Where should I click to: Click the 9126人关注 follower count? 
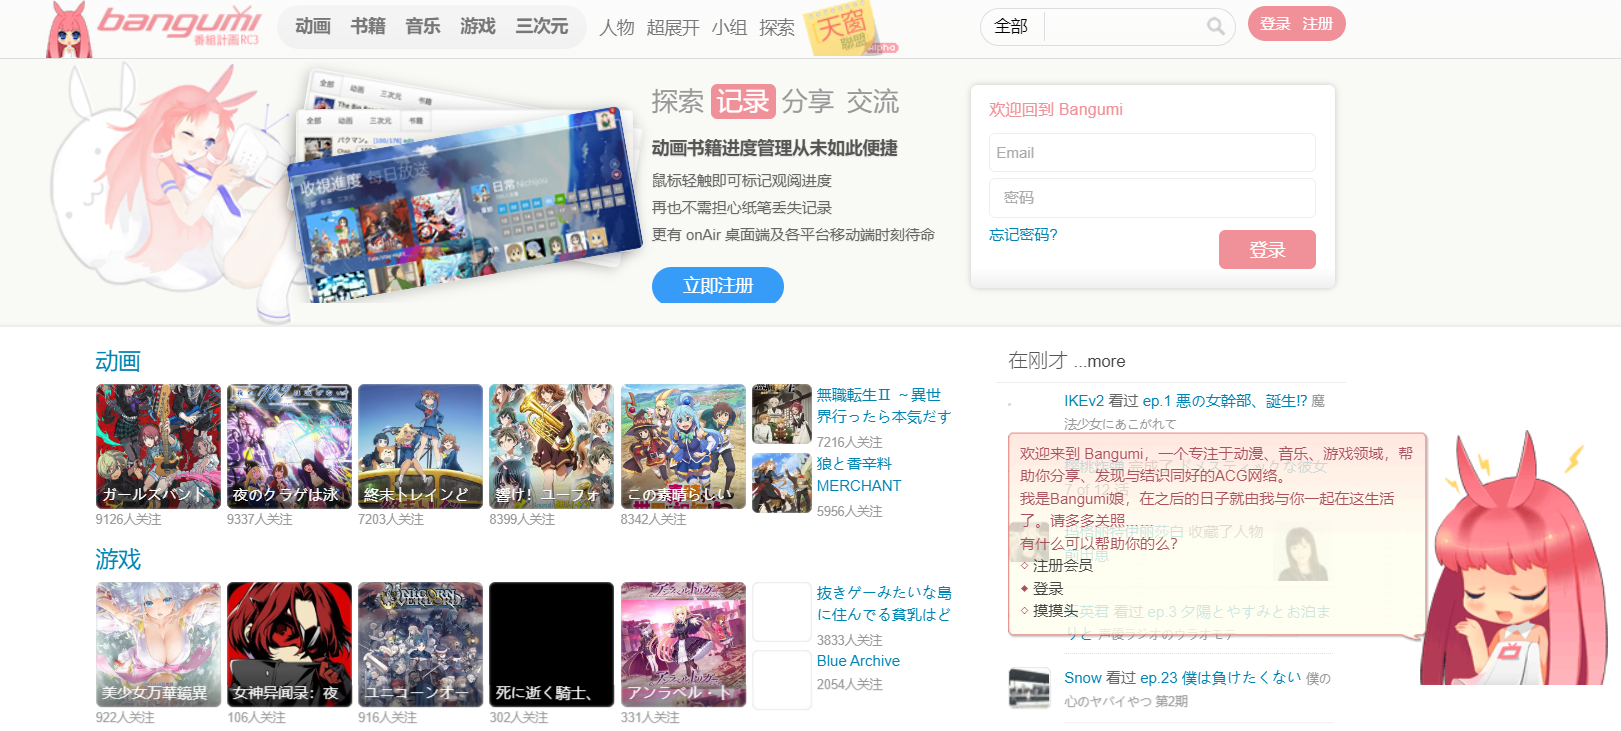click(x=128, y=520)
